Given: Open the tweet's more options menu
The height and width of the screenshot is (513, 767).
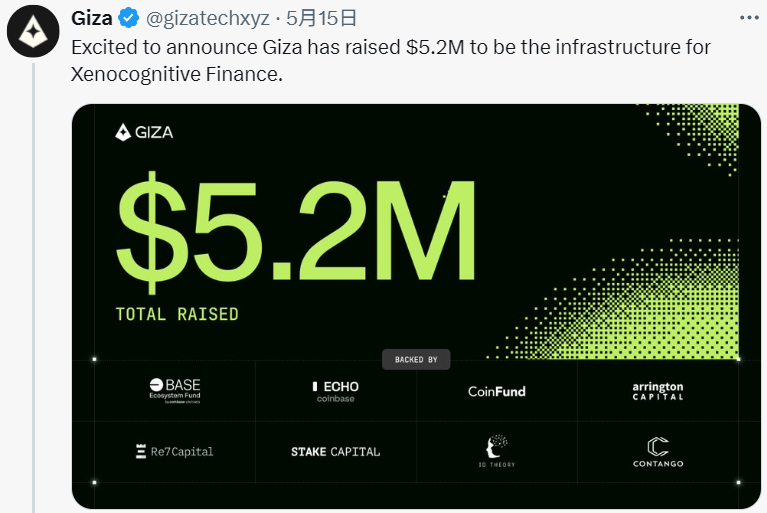Looking at the screenshot, I should pyautogui.click(x=747, y=18).
